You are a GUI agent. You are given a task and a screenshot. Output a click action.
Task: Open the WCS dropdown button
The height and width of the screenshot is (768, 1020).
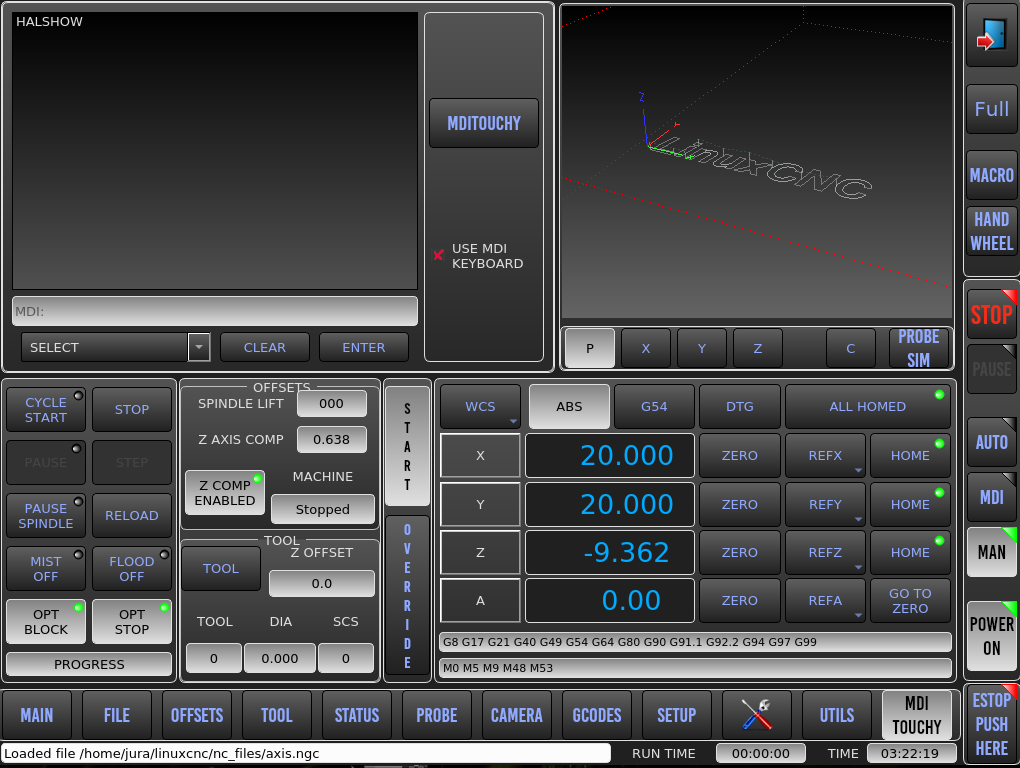coord(481,406)
